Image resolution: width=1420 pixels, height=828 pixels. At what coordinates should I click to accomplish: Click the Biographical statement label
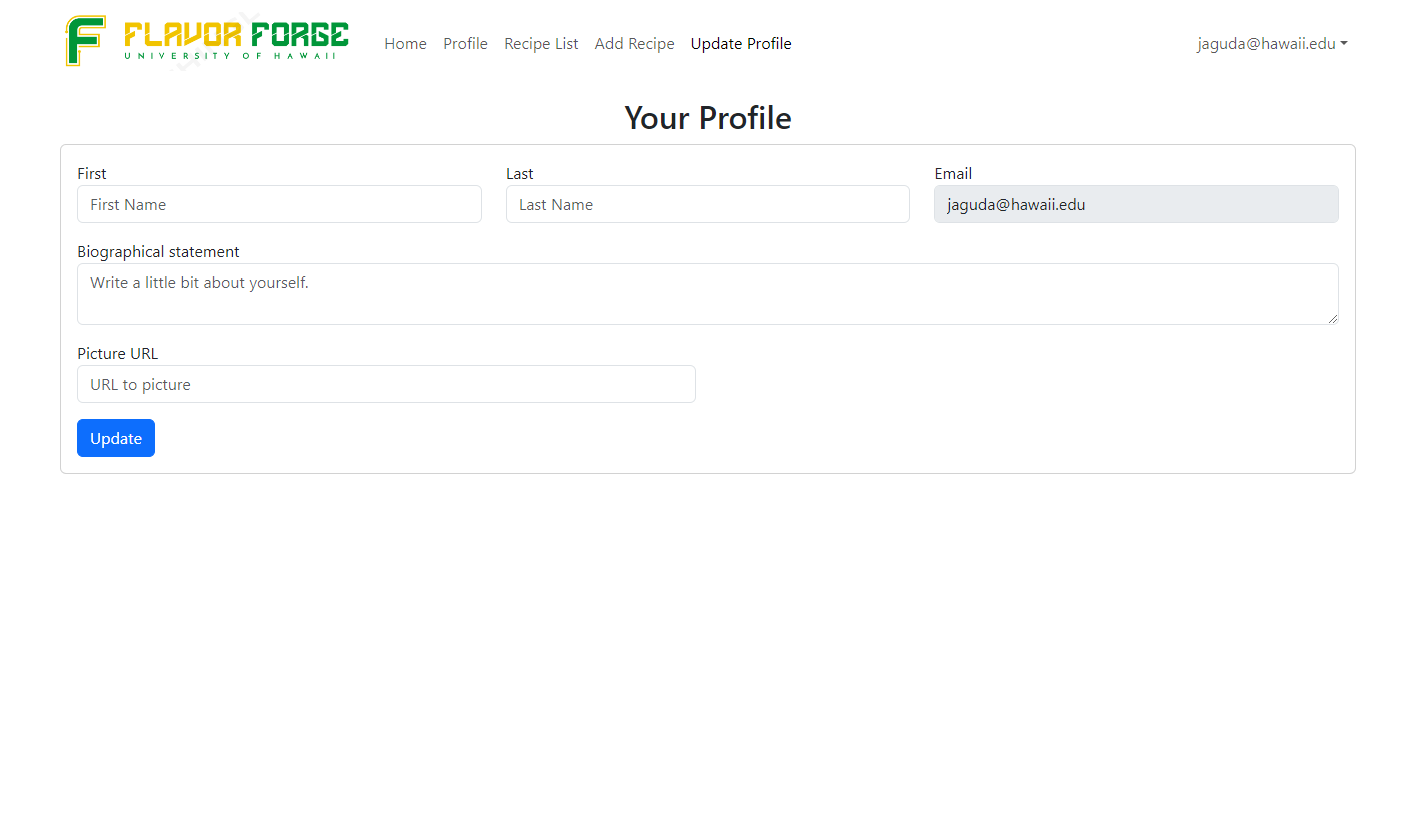point(158,252)
